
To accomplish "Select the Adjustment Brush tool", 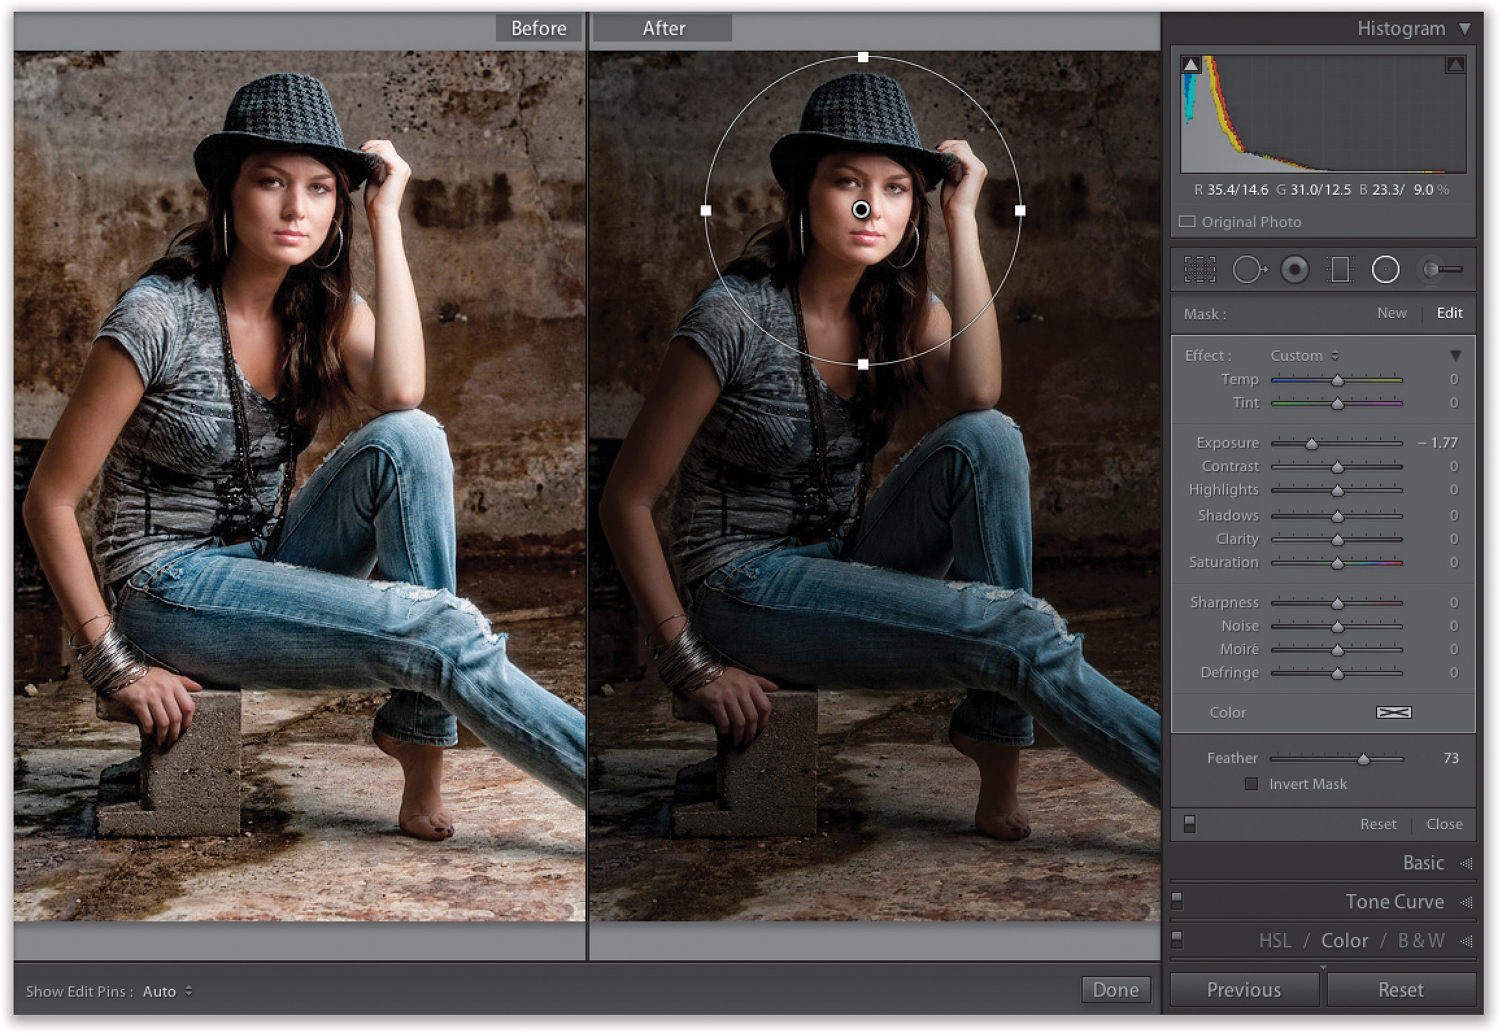I will point(1441,269).
